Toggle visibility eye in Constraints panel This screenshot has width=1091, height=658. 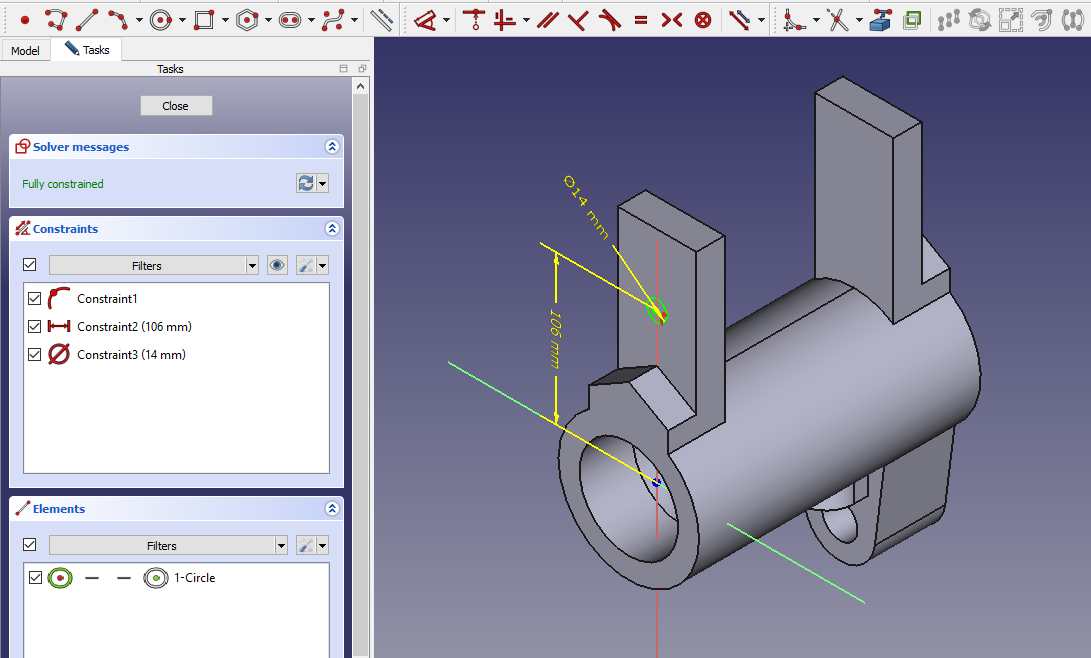point(278,265)
